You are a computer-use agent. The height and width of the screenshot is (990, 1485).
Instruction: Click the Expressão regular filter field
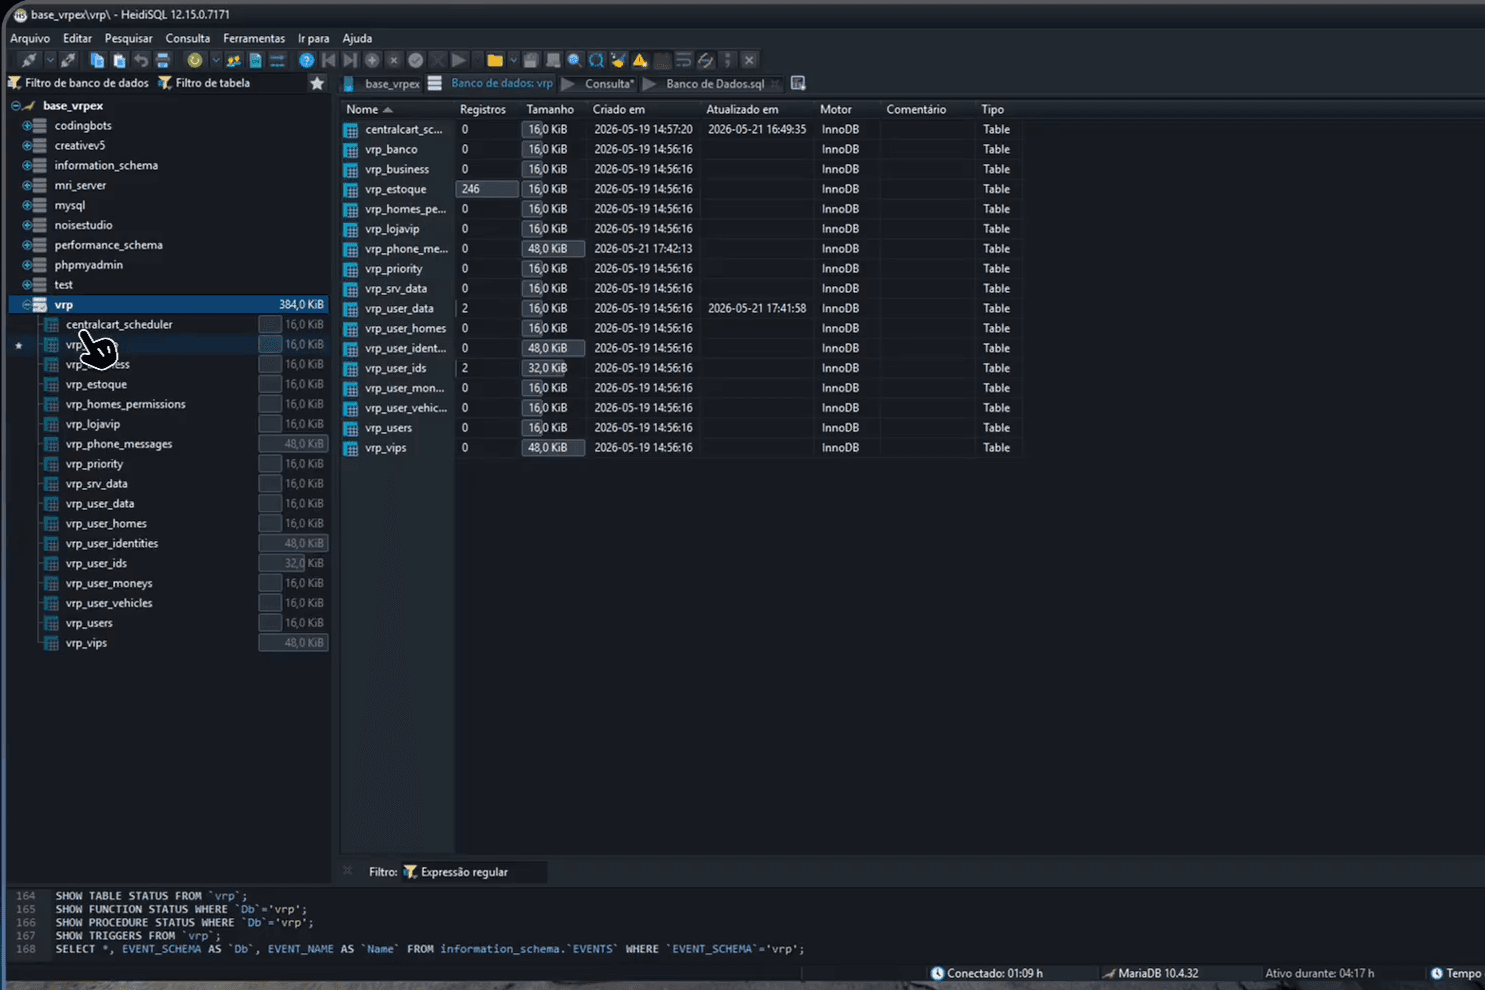(x=474, y=872)
